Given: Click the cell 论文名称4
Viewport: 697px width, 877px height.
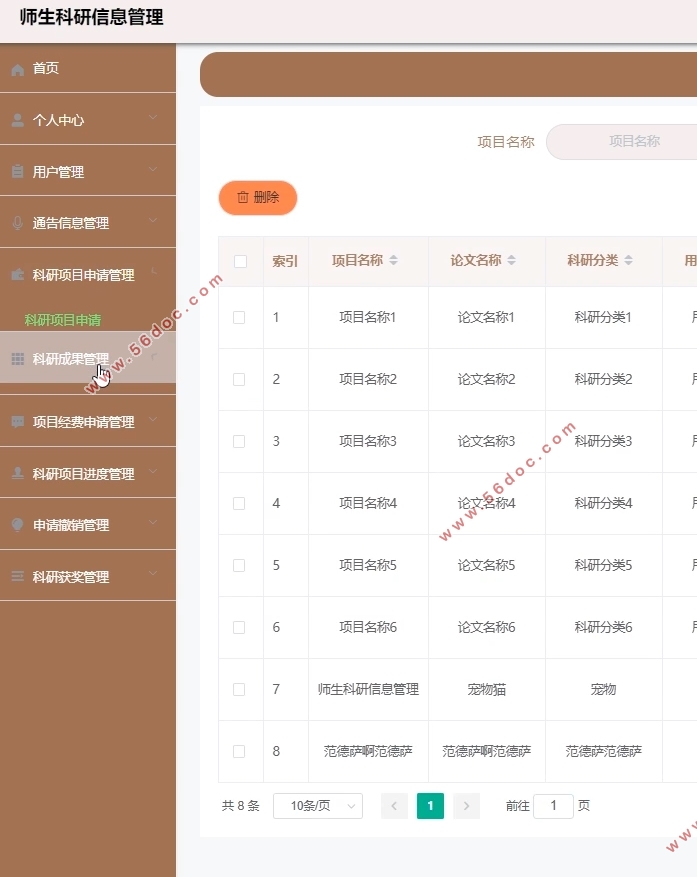Looking at the screenshot, I should click(x=486, y=503).
